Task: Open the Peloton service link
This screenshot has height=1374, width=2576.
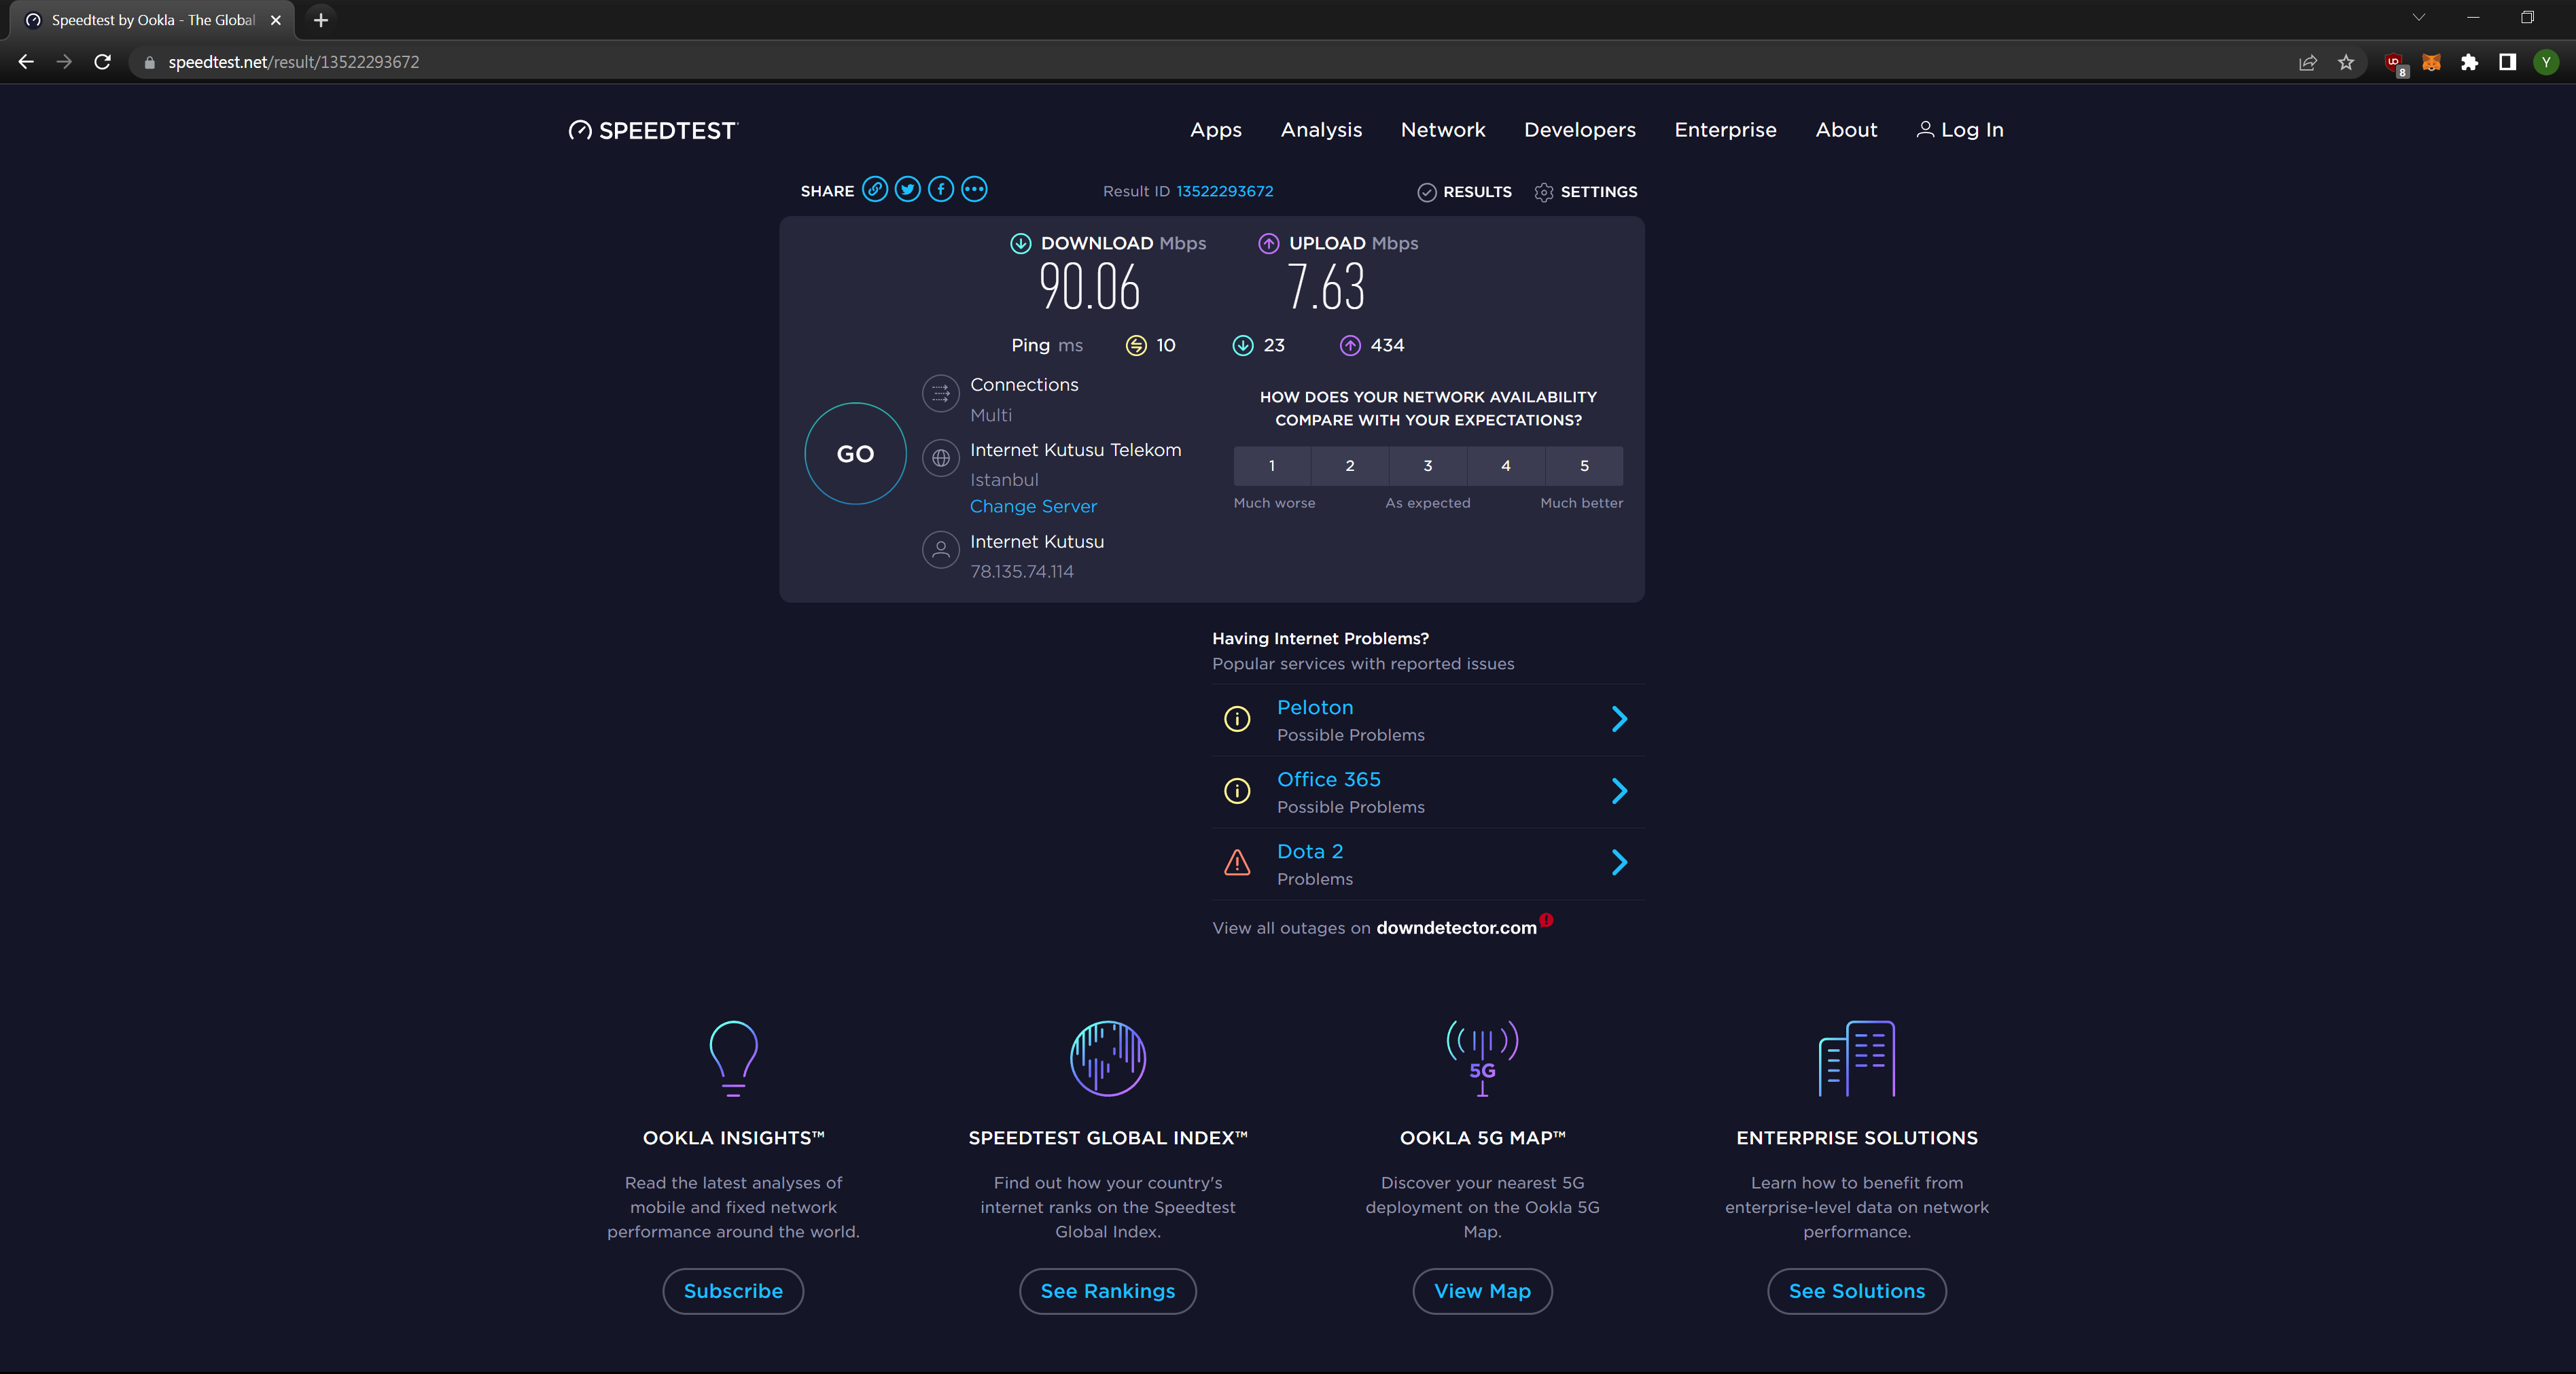Action: tap(1315, 707)
